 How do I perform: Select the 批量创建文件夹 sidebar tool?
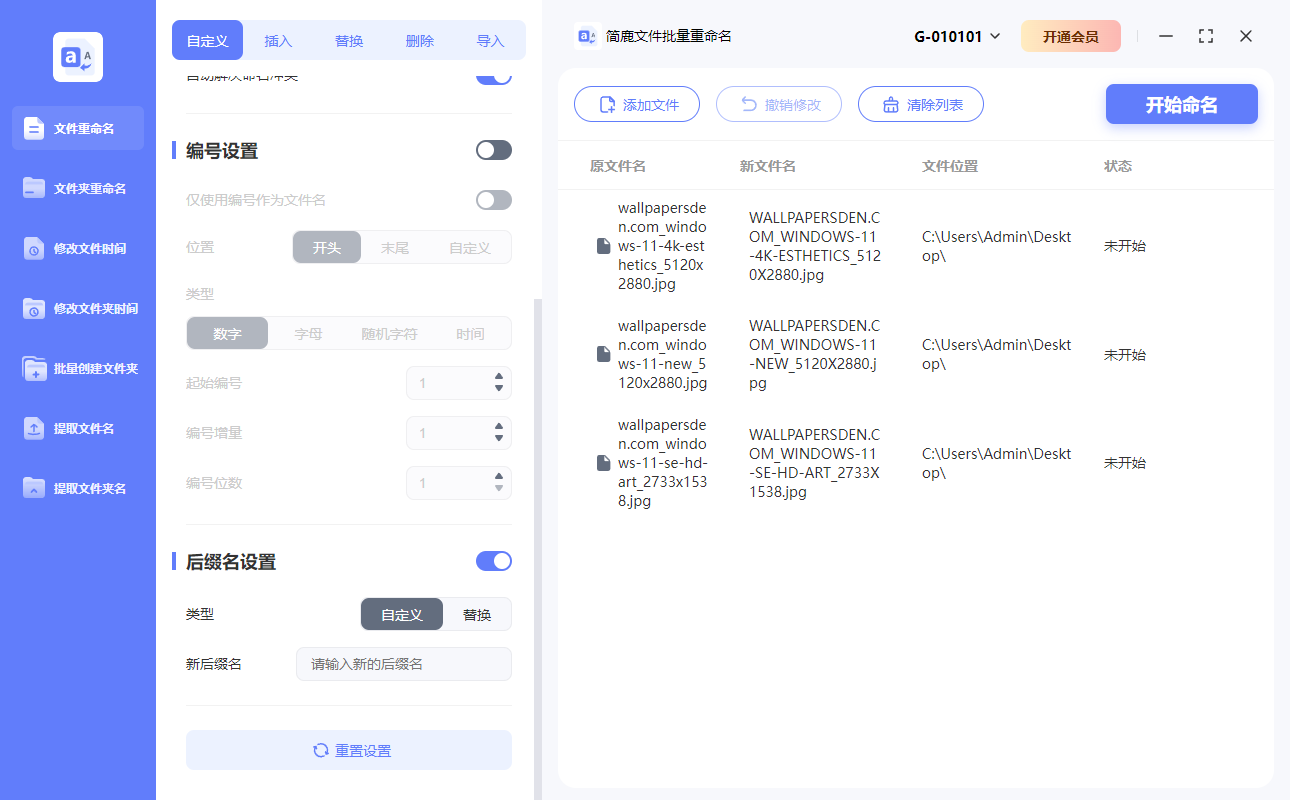pos(77,368)
